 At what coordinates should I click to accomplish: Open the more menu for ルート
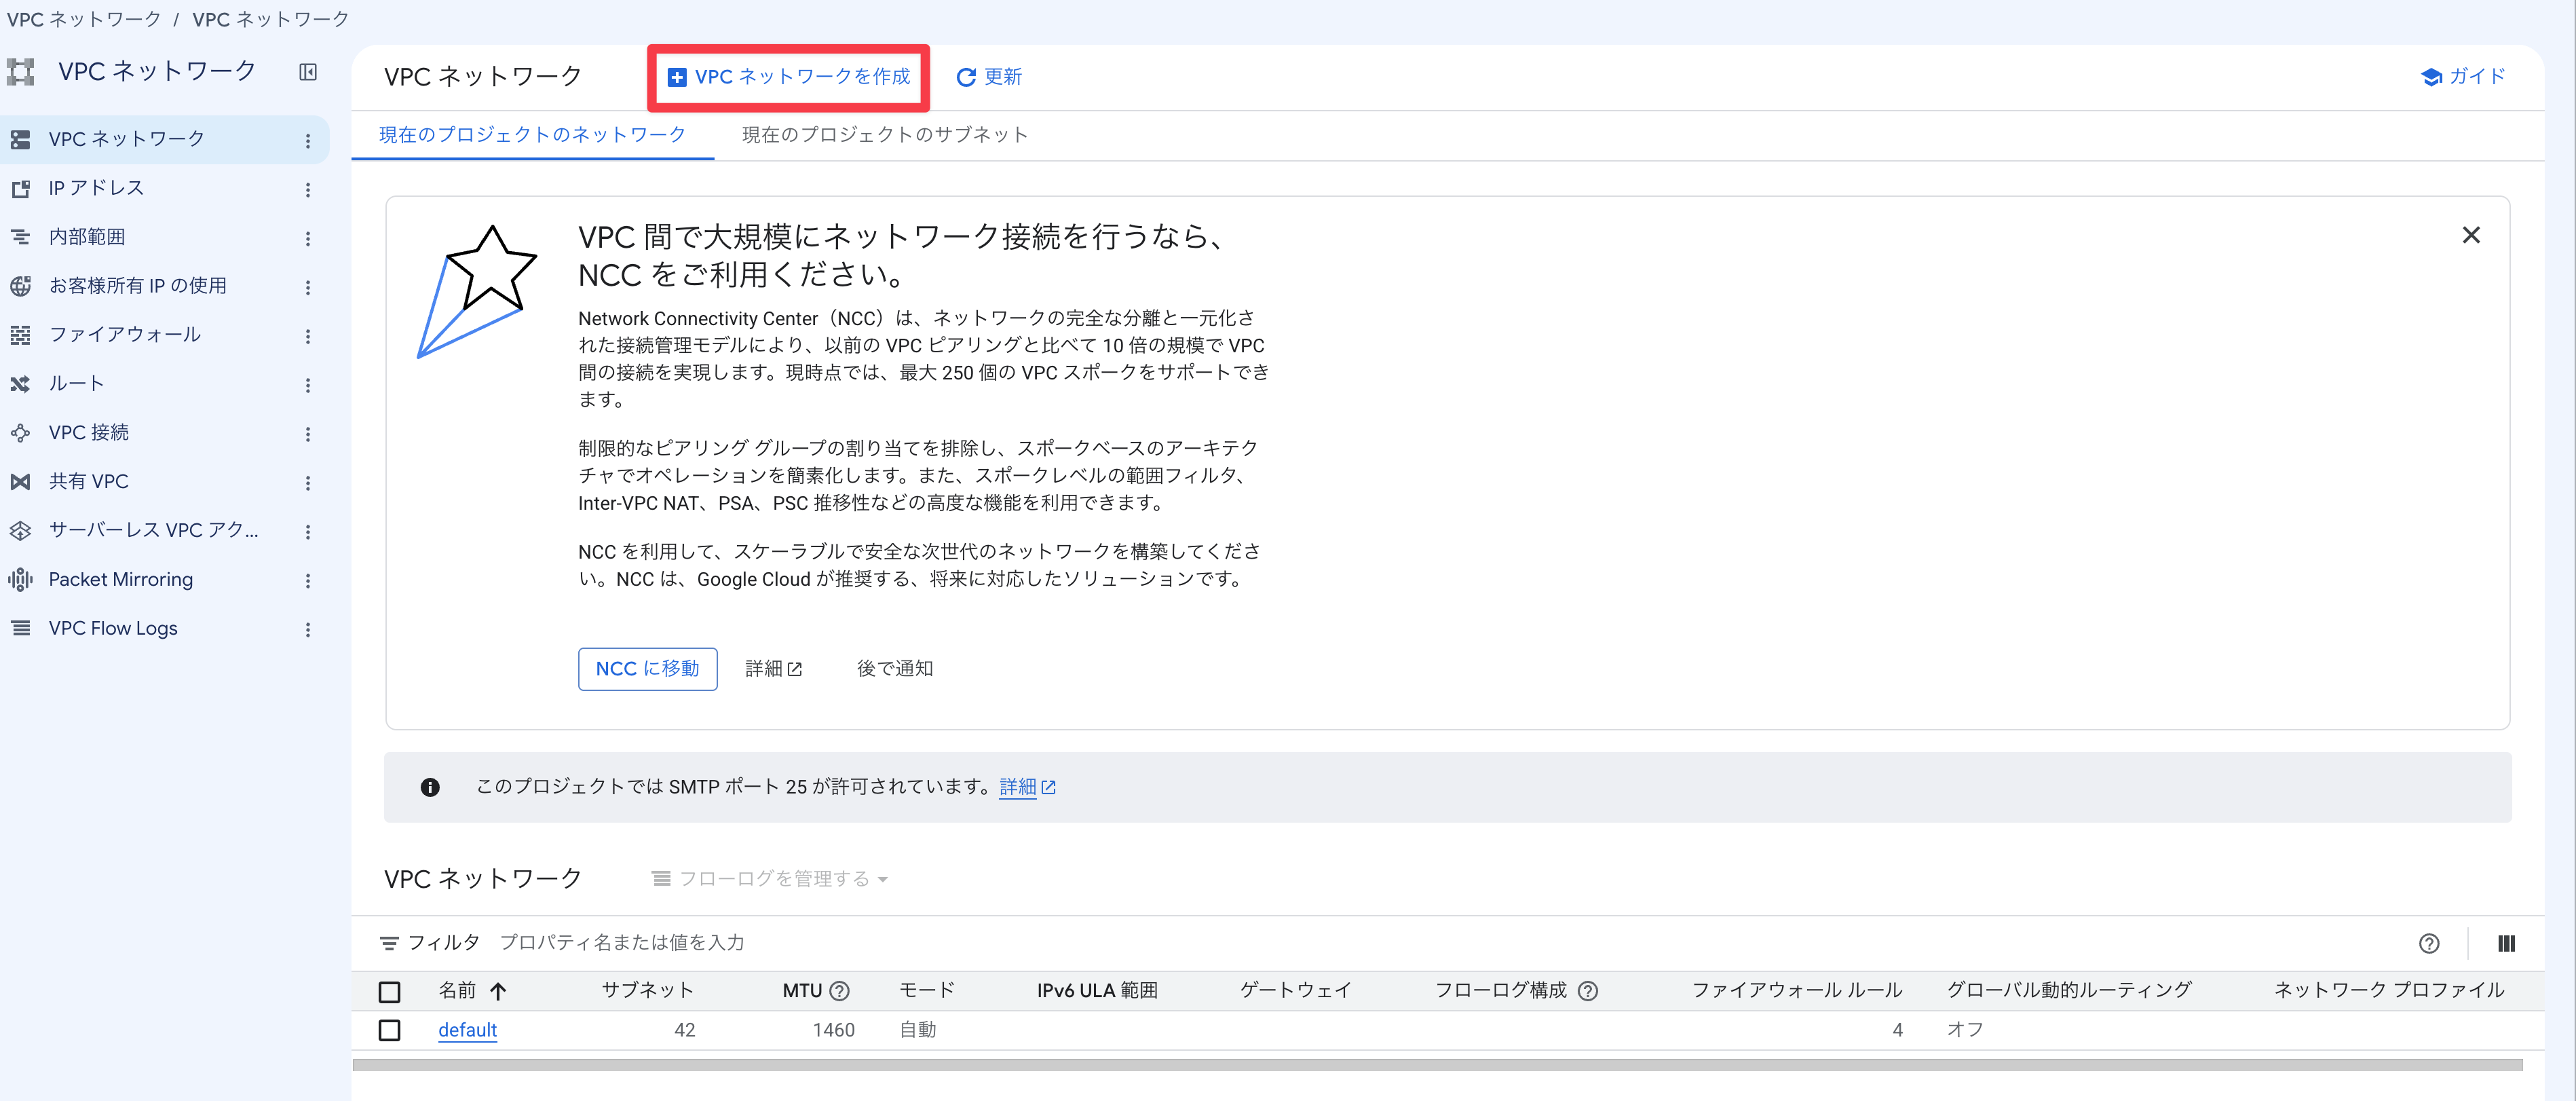coord(308,386)
